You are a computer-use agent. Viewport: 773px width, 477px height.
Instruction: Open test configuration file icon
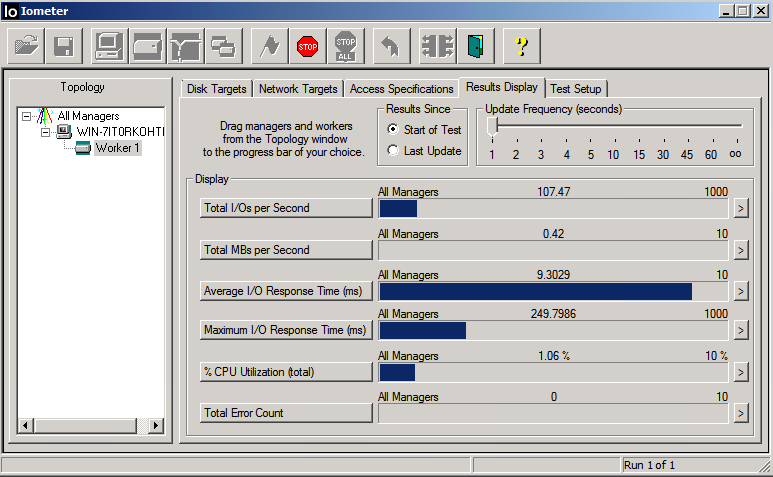(26, 46)
